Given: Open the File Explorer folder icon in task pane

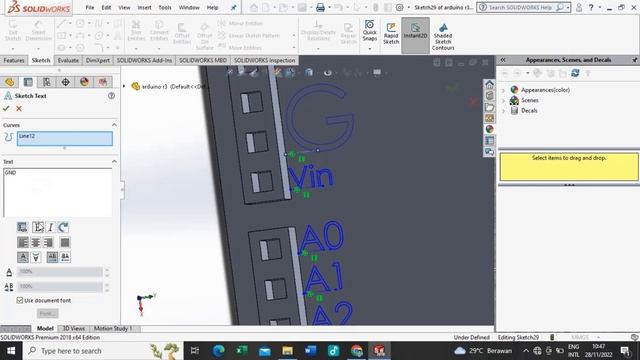Looking at the screenshot, I should pos(489,107).
